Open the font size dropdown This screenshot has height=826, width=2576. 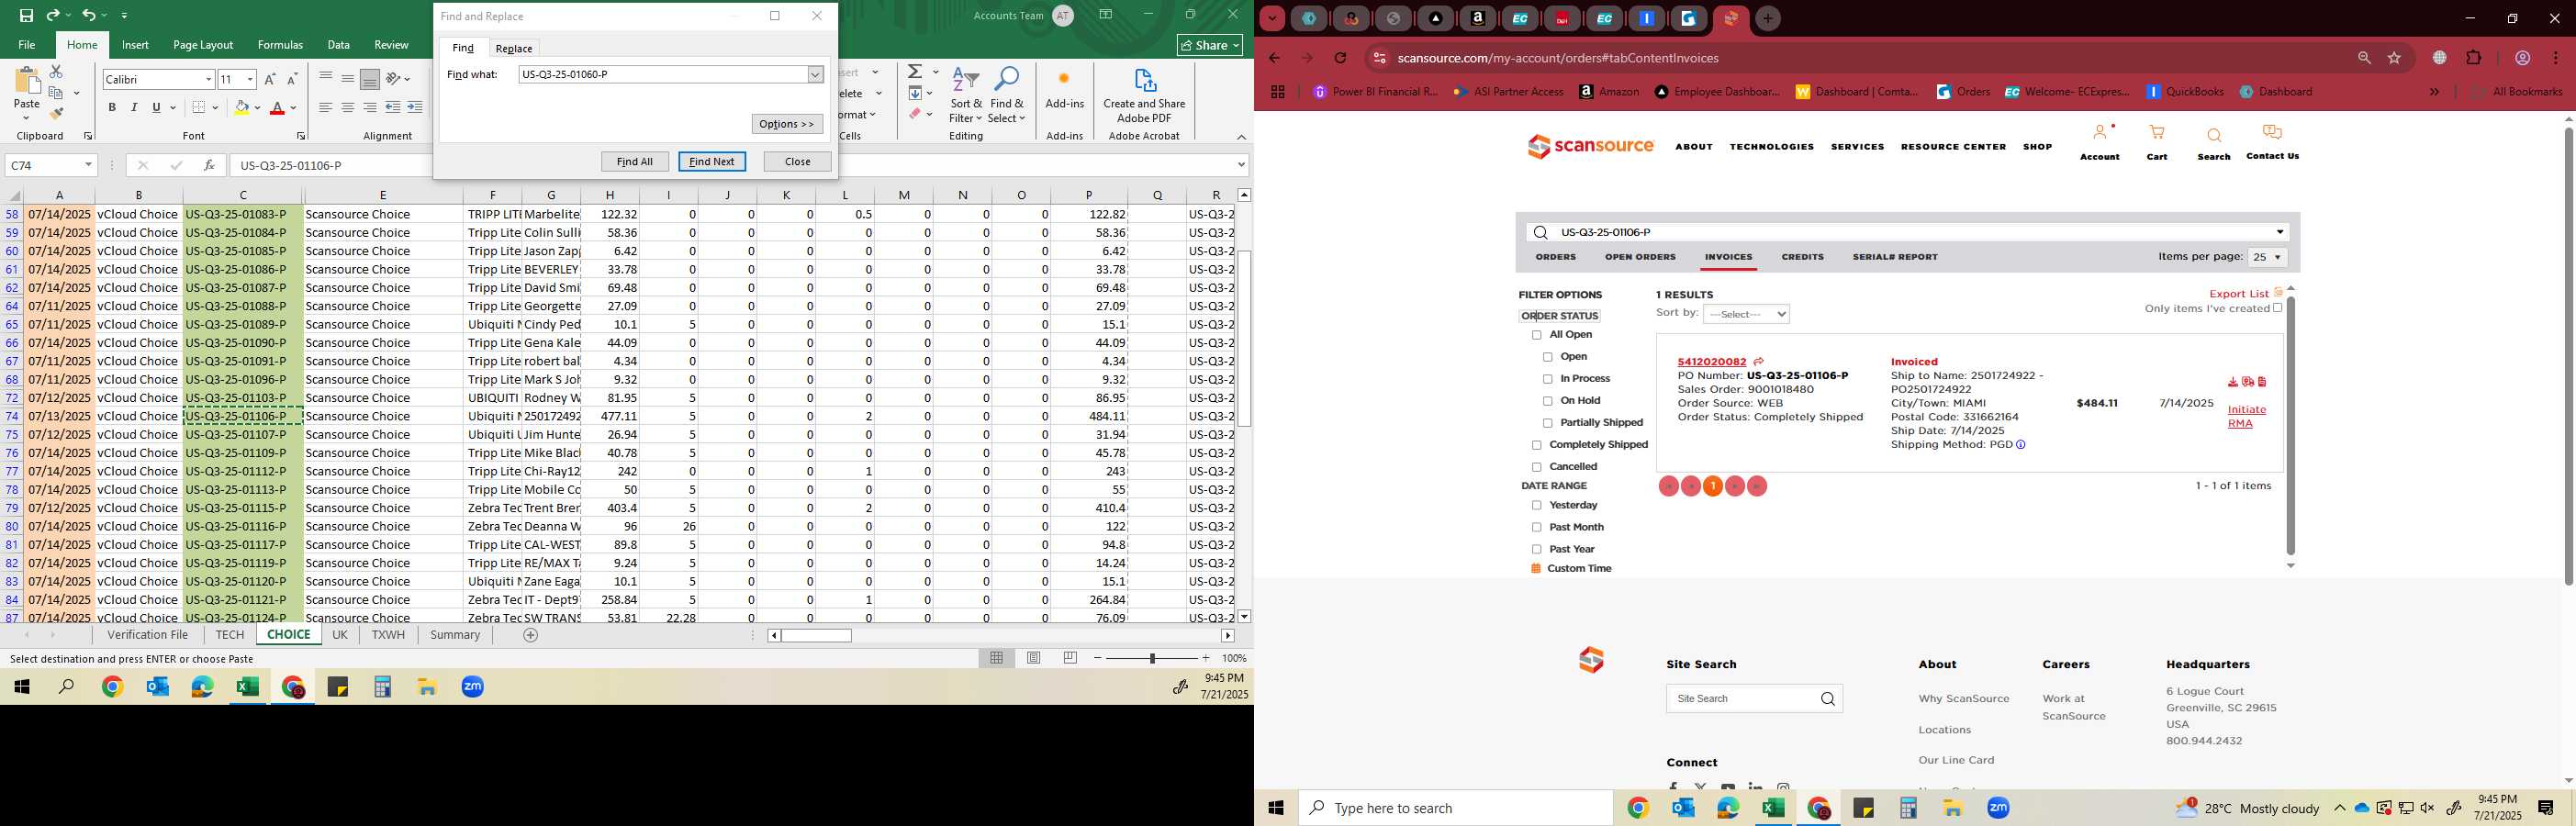click(250, 79)
